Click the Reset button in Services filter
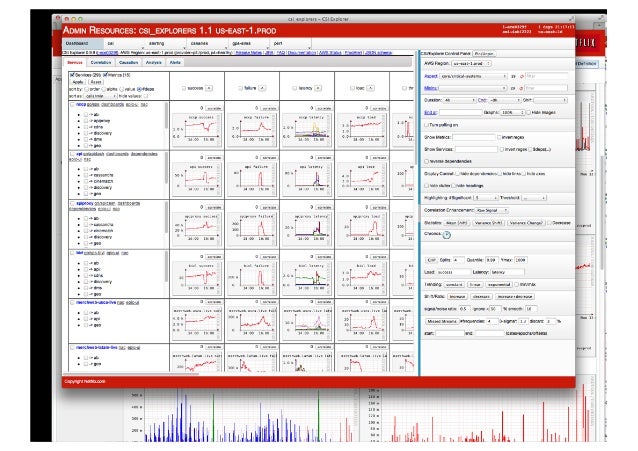Screen dimensions: 638x451 [96, 82]
